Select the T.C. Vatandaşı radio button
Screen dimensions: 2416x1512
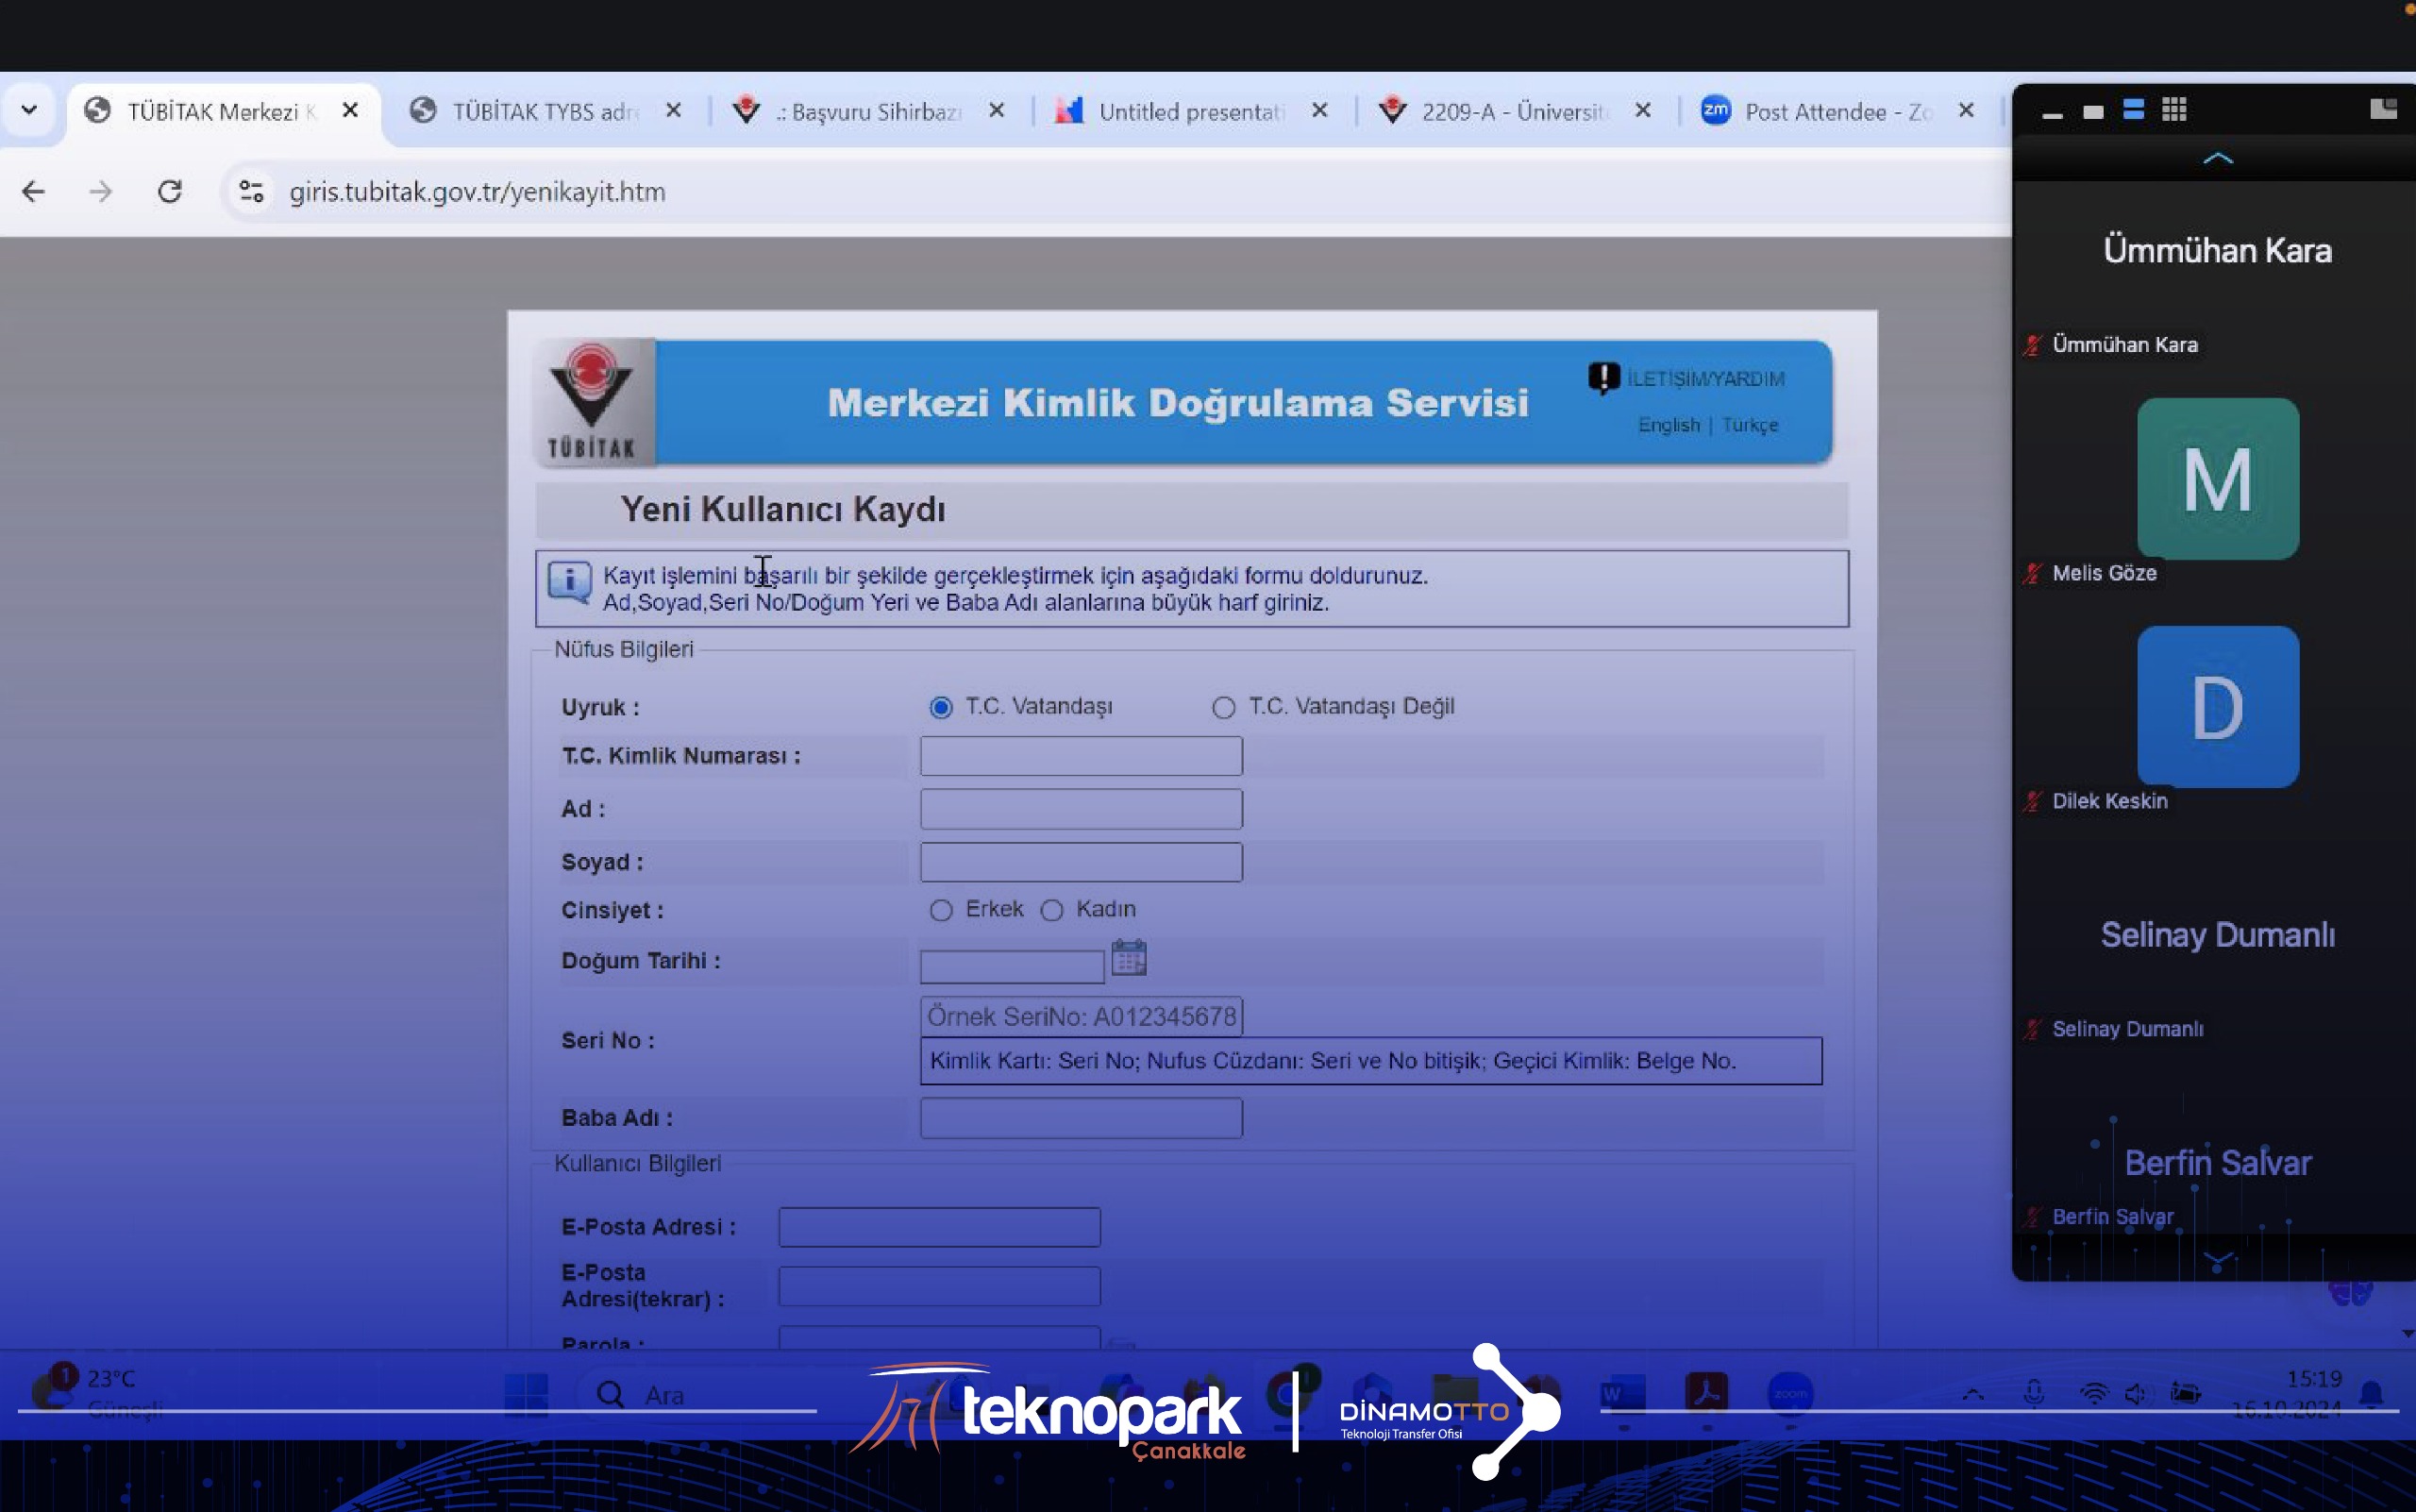point(941,707)
